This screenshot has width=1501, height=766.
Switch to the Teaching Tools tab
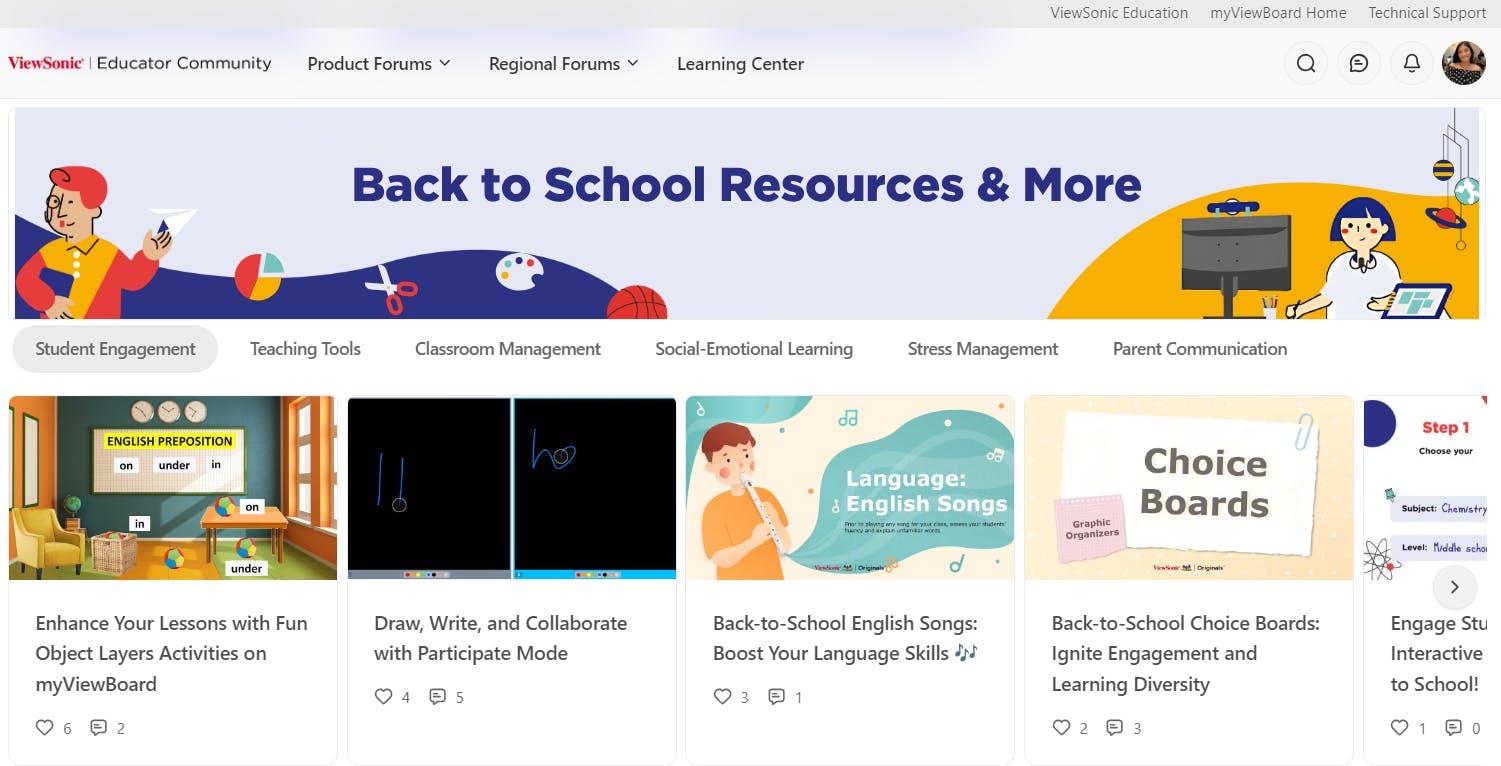pyautogui.click(x=305, y=349)
